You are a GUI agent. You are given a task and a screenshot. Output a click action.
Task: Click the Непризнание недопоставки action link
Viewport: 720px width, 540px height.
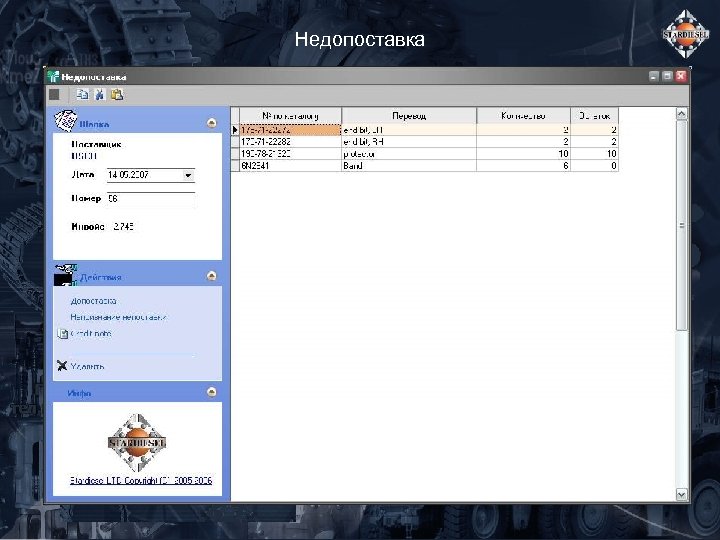118,317
